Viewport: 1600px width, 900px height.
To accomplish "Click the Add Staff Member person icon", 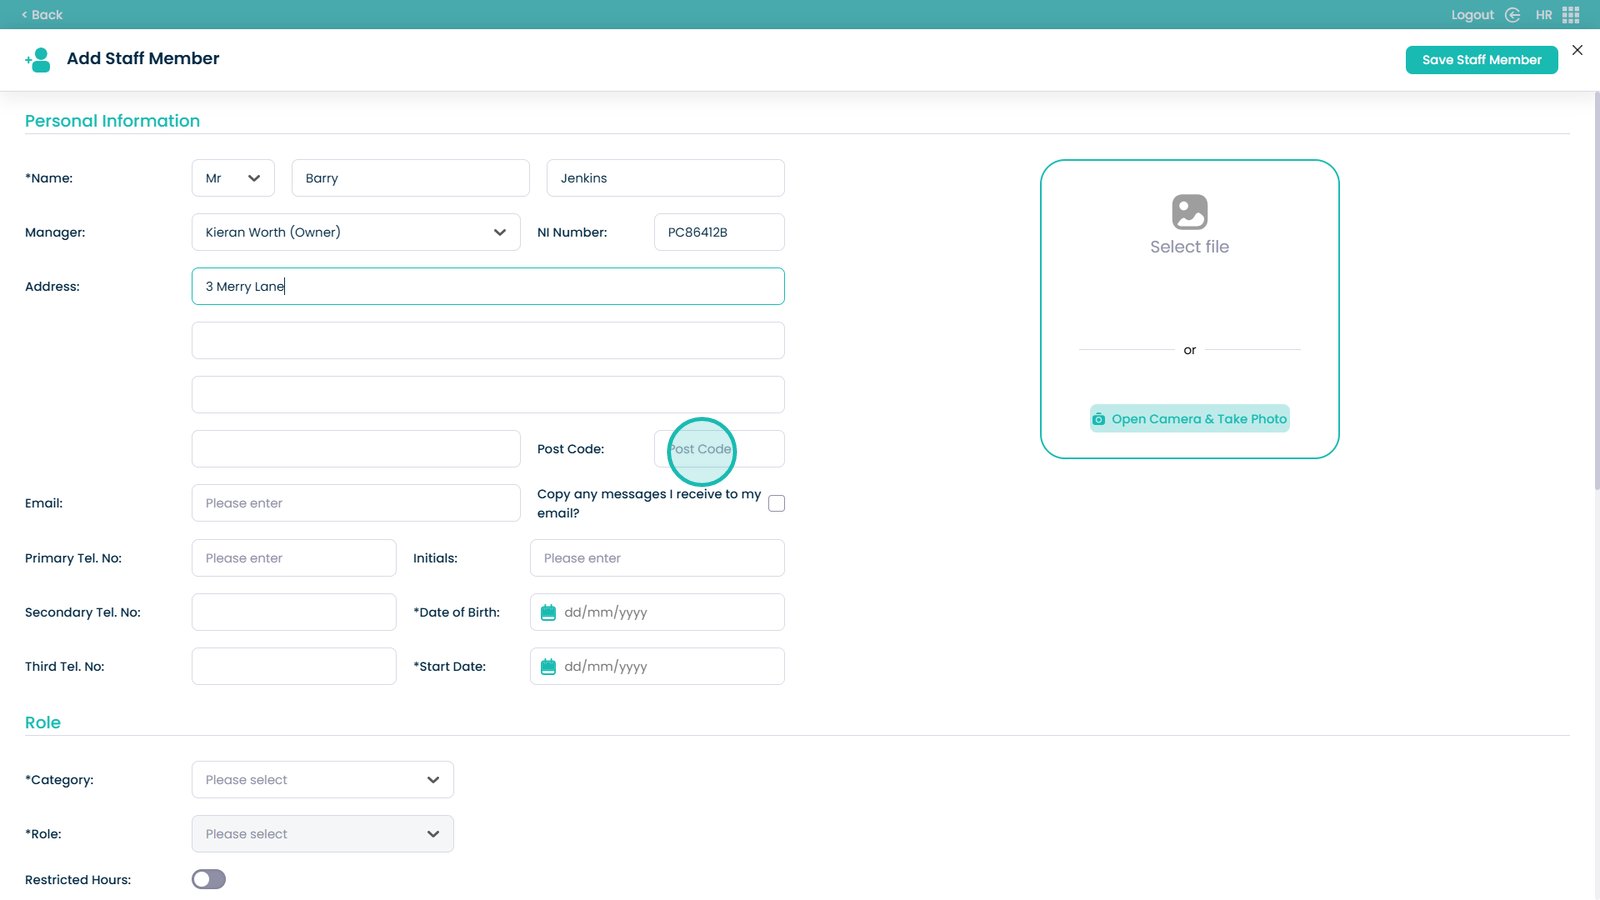I will (38, 60).
